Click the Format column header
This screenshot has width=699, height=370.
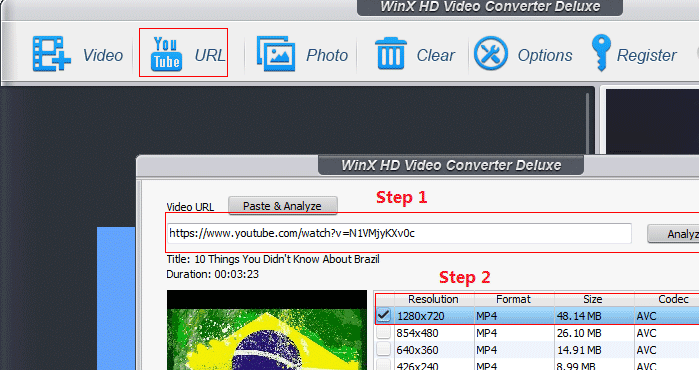click(514, 299)
